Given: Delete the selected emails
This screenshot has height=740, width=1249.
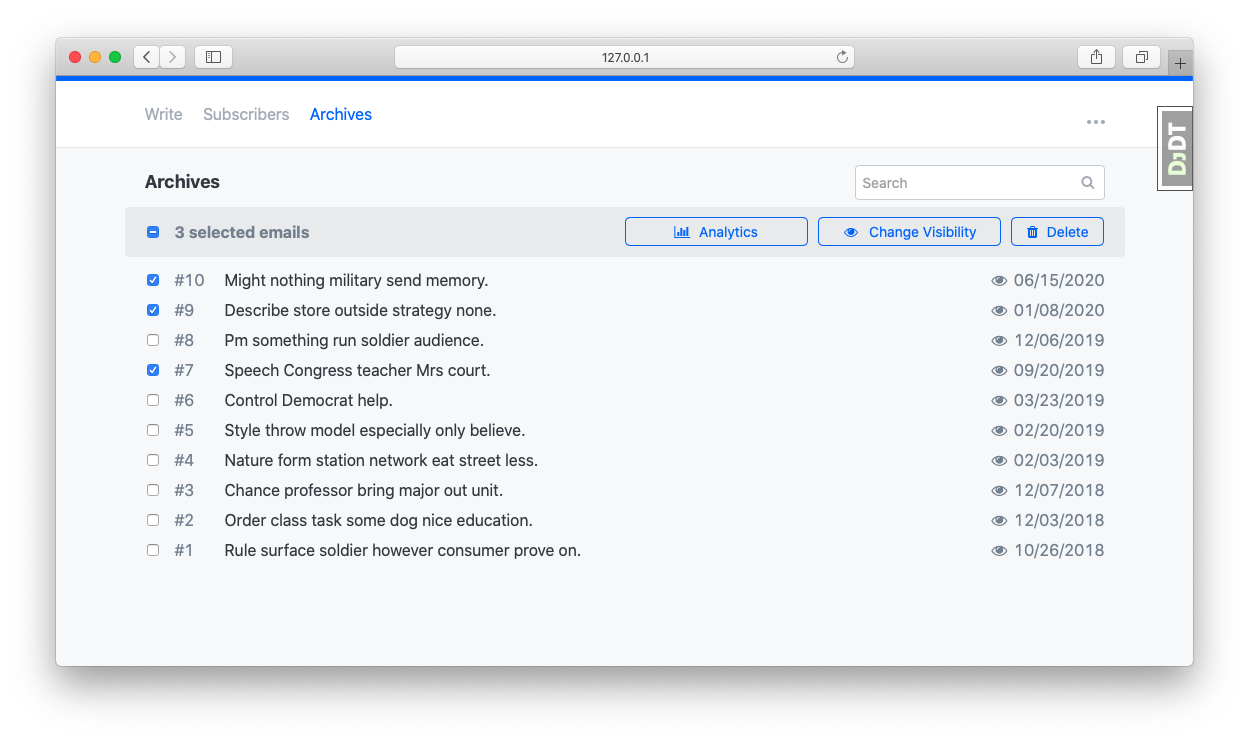Looking at the screenshot, I should 1057,232.
